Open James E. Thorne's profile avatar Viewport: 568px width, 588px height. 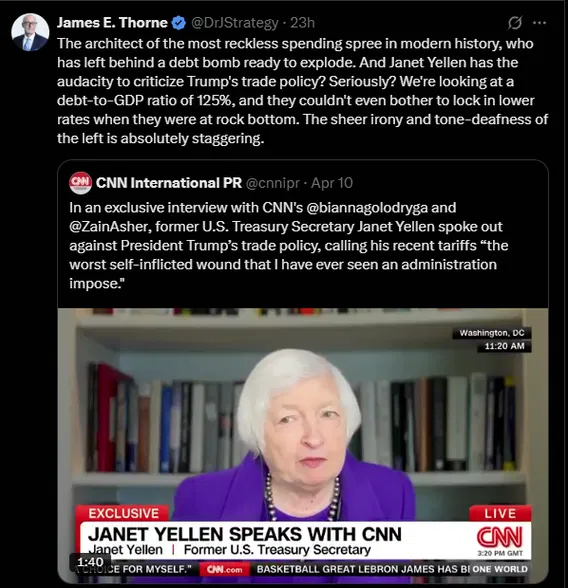click(x=30, y=32)
